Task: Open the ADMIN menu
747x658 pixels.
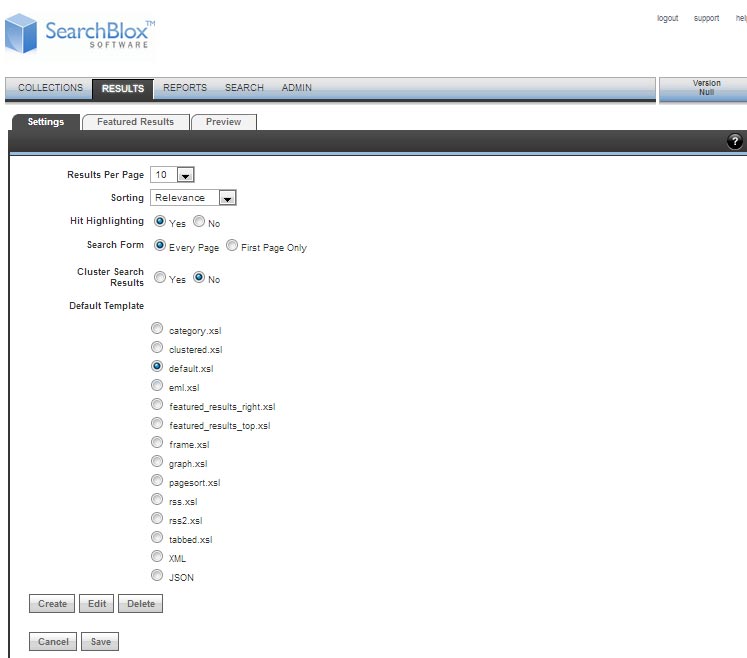Action: click(296, 88)
